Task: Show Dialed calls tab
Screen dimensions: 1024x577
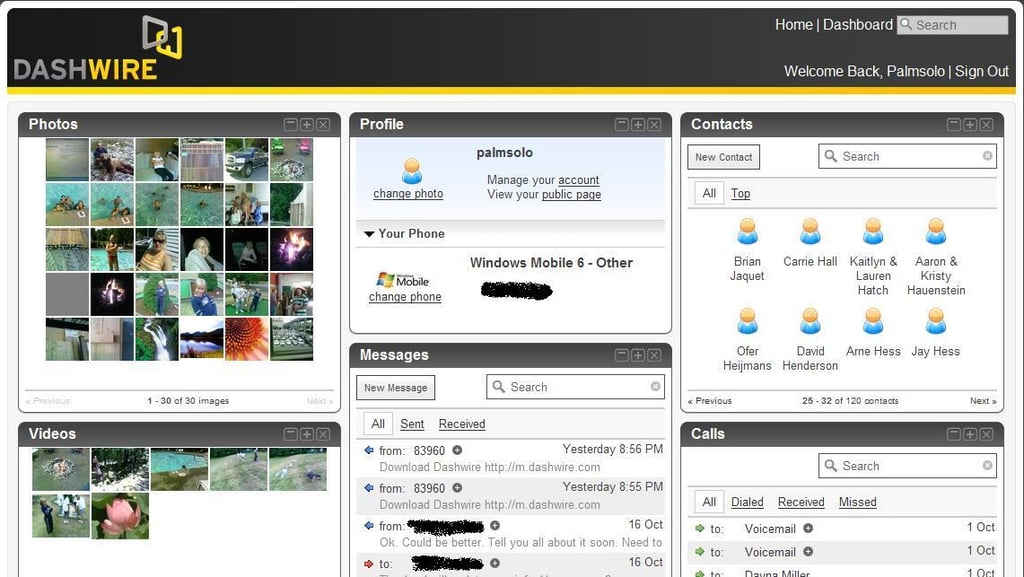Action: pyautogui.click(x=747, y=502)
